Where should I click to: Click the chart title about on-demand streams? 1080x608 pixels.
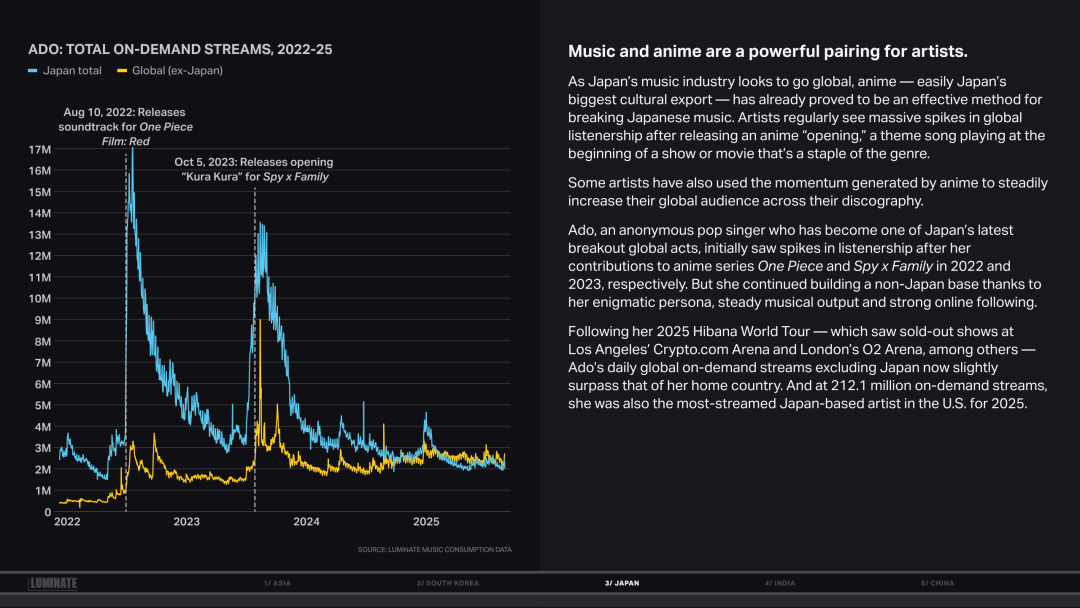(180, 48)
